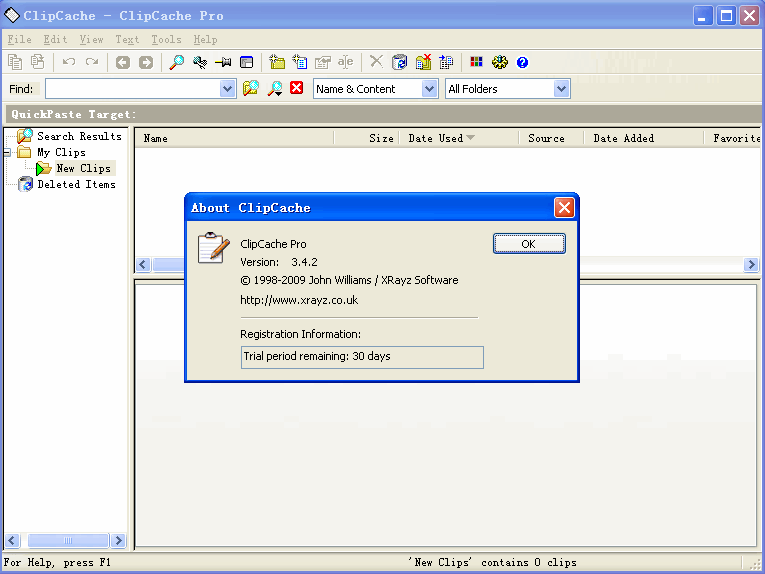Click status text "'New Clips' contains 0 clips"
This screenshot has width=765, height=574.
point(492,562)
